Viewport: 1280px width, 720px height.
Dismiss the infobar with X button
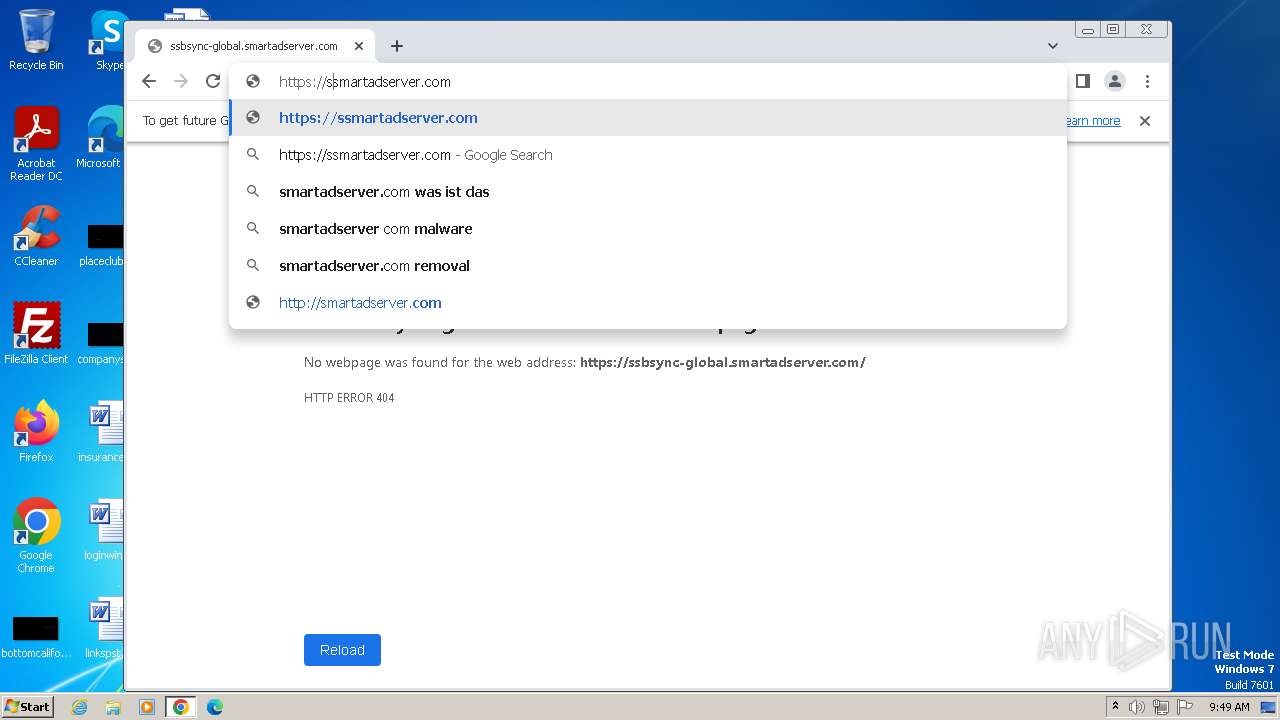point(1145,121)
